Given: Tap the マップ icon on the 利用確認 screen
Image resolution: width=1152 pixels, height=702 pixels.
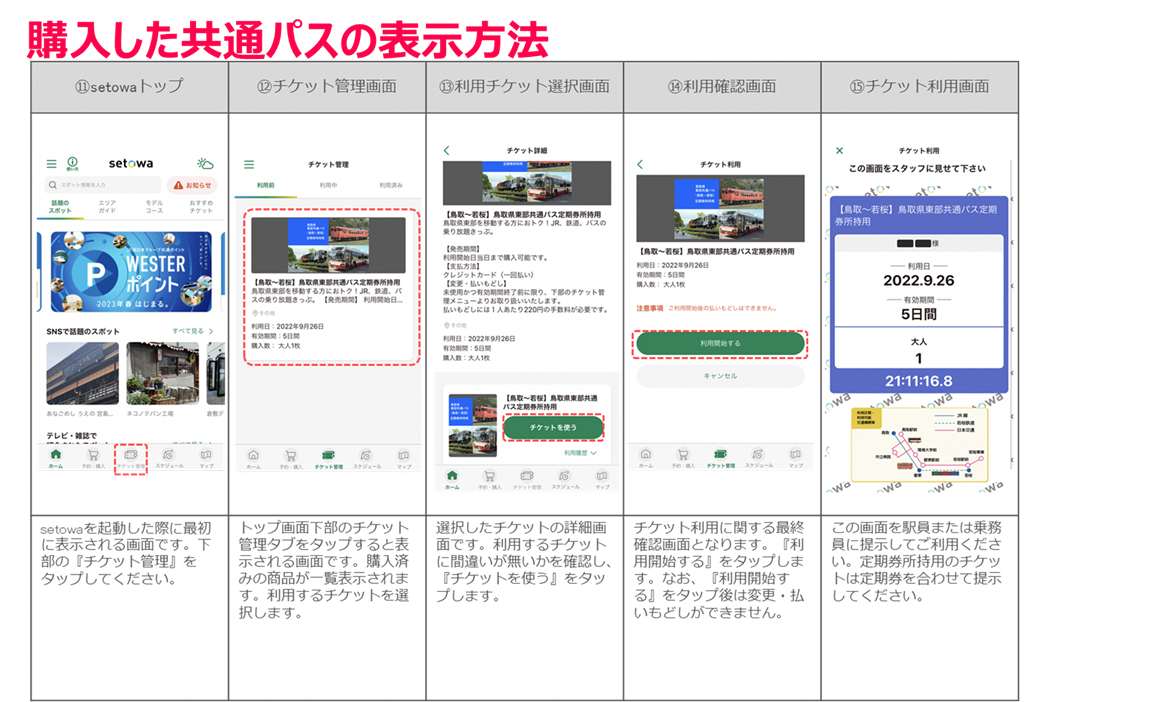Looking at the screenshot, I should point(796,459).
